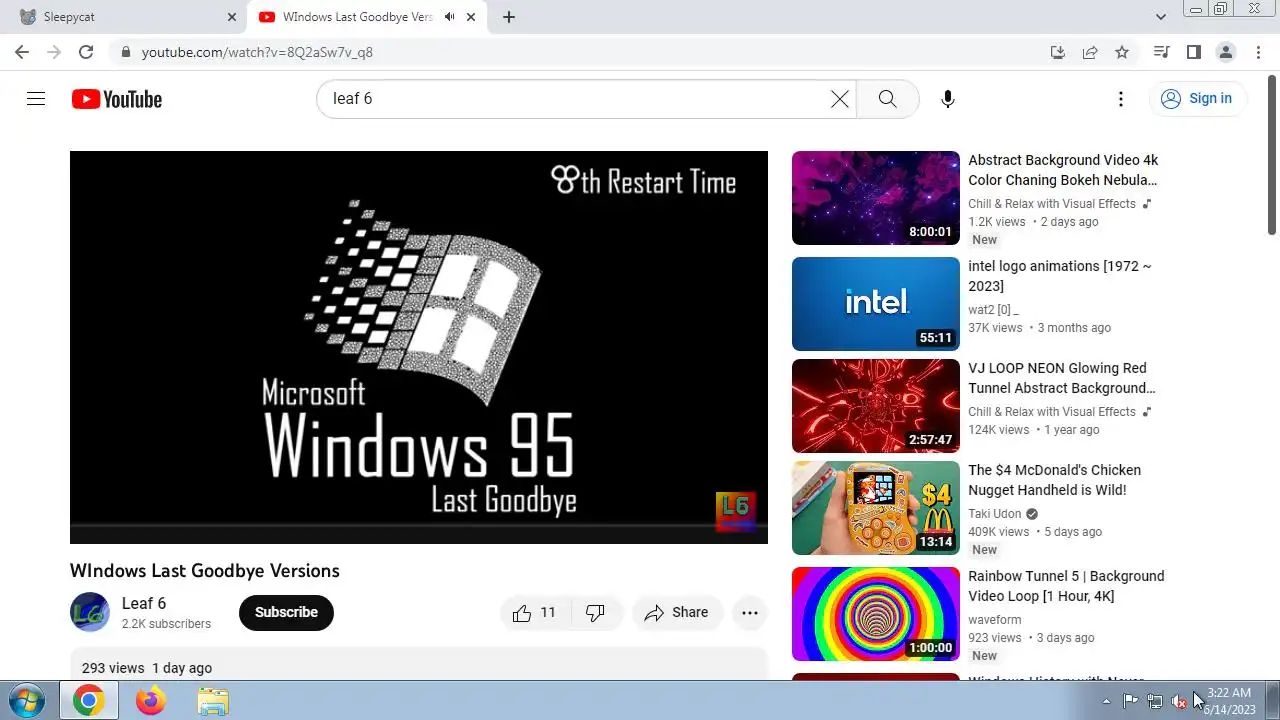This screenshot has height=720, width=1280.
Task: Open Abstract Background Video 4k thumbnail
Action: 876,198
